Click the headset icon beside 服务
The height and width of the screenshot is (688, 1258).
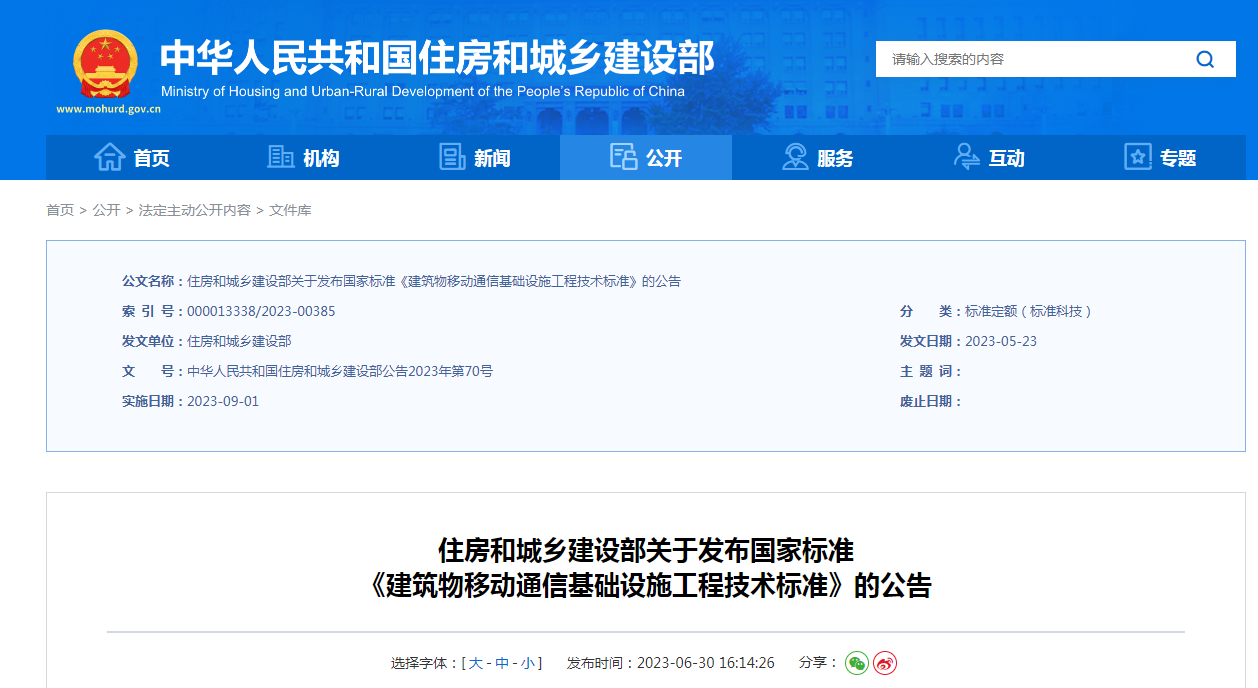click(x=795, y=157)
